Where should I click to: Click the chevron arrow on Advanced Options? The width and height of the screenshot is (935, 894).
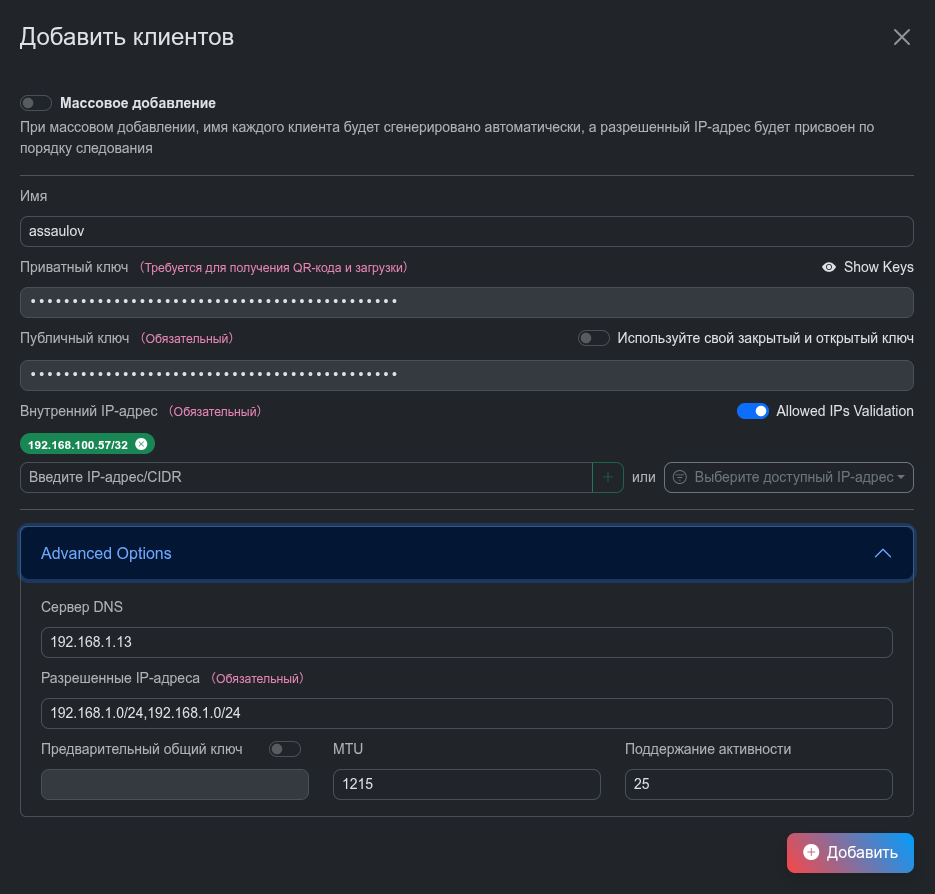click(882, 553)
